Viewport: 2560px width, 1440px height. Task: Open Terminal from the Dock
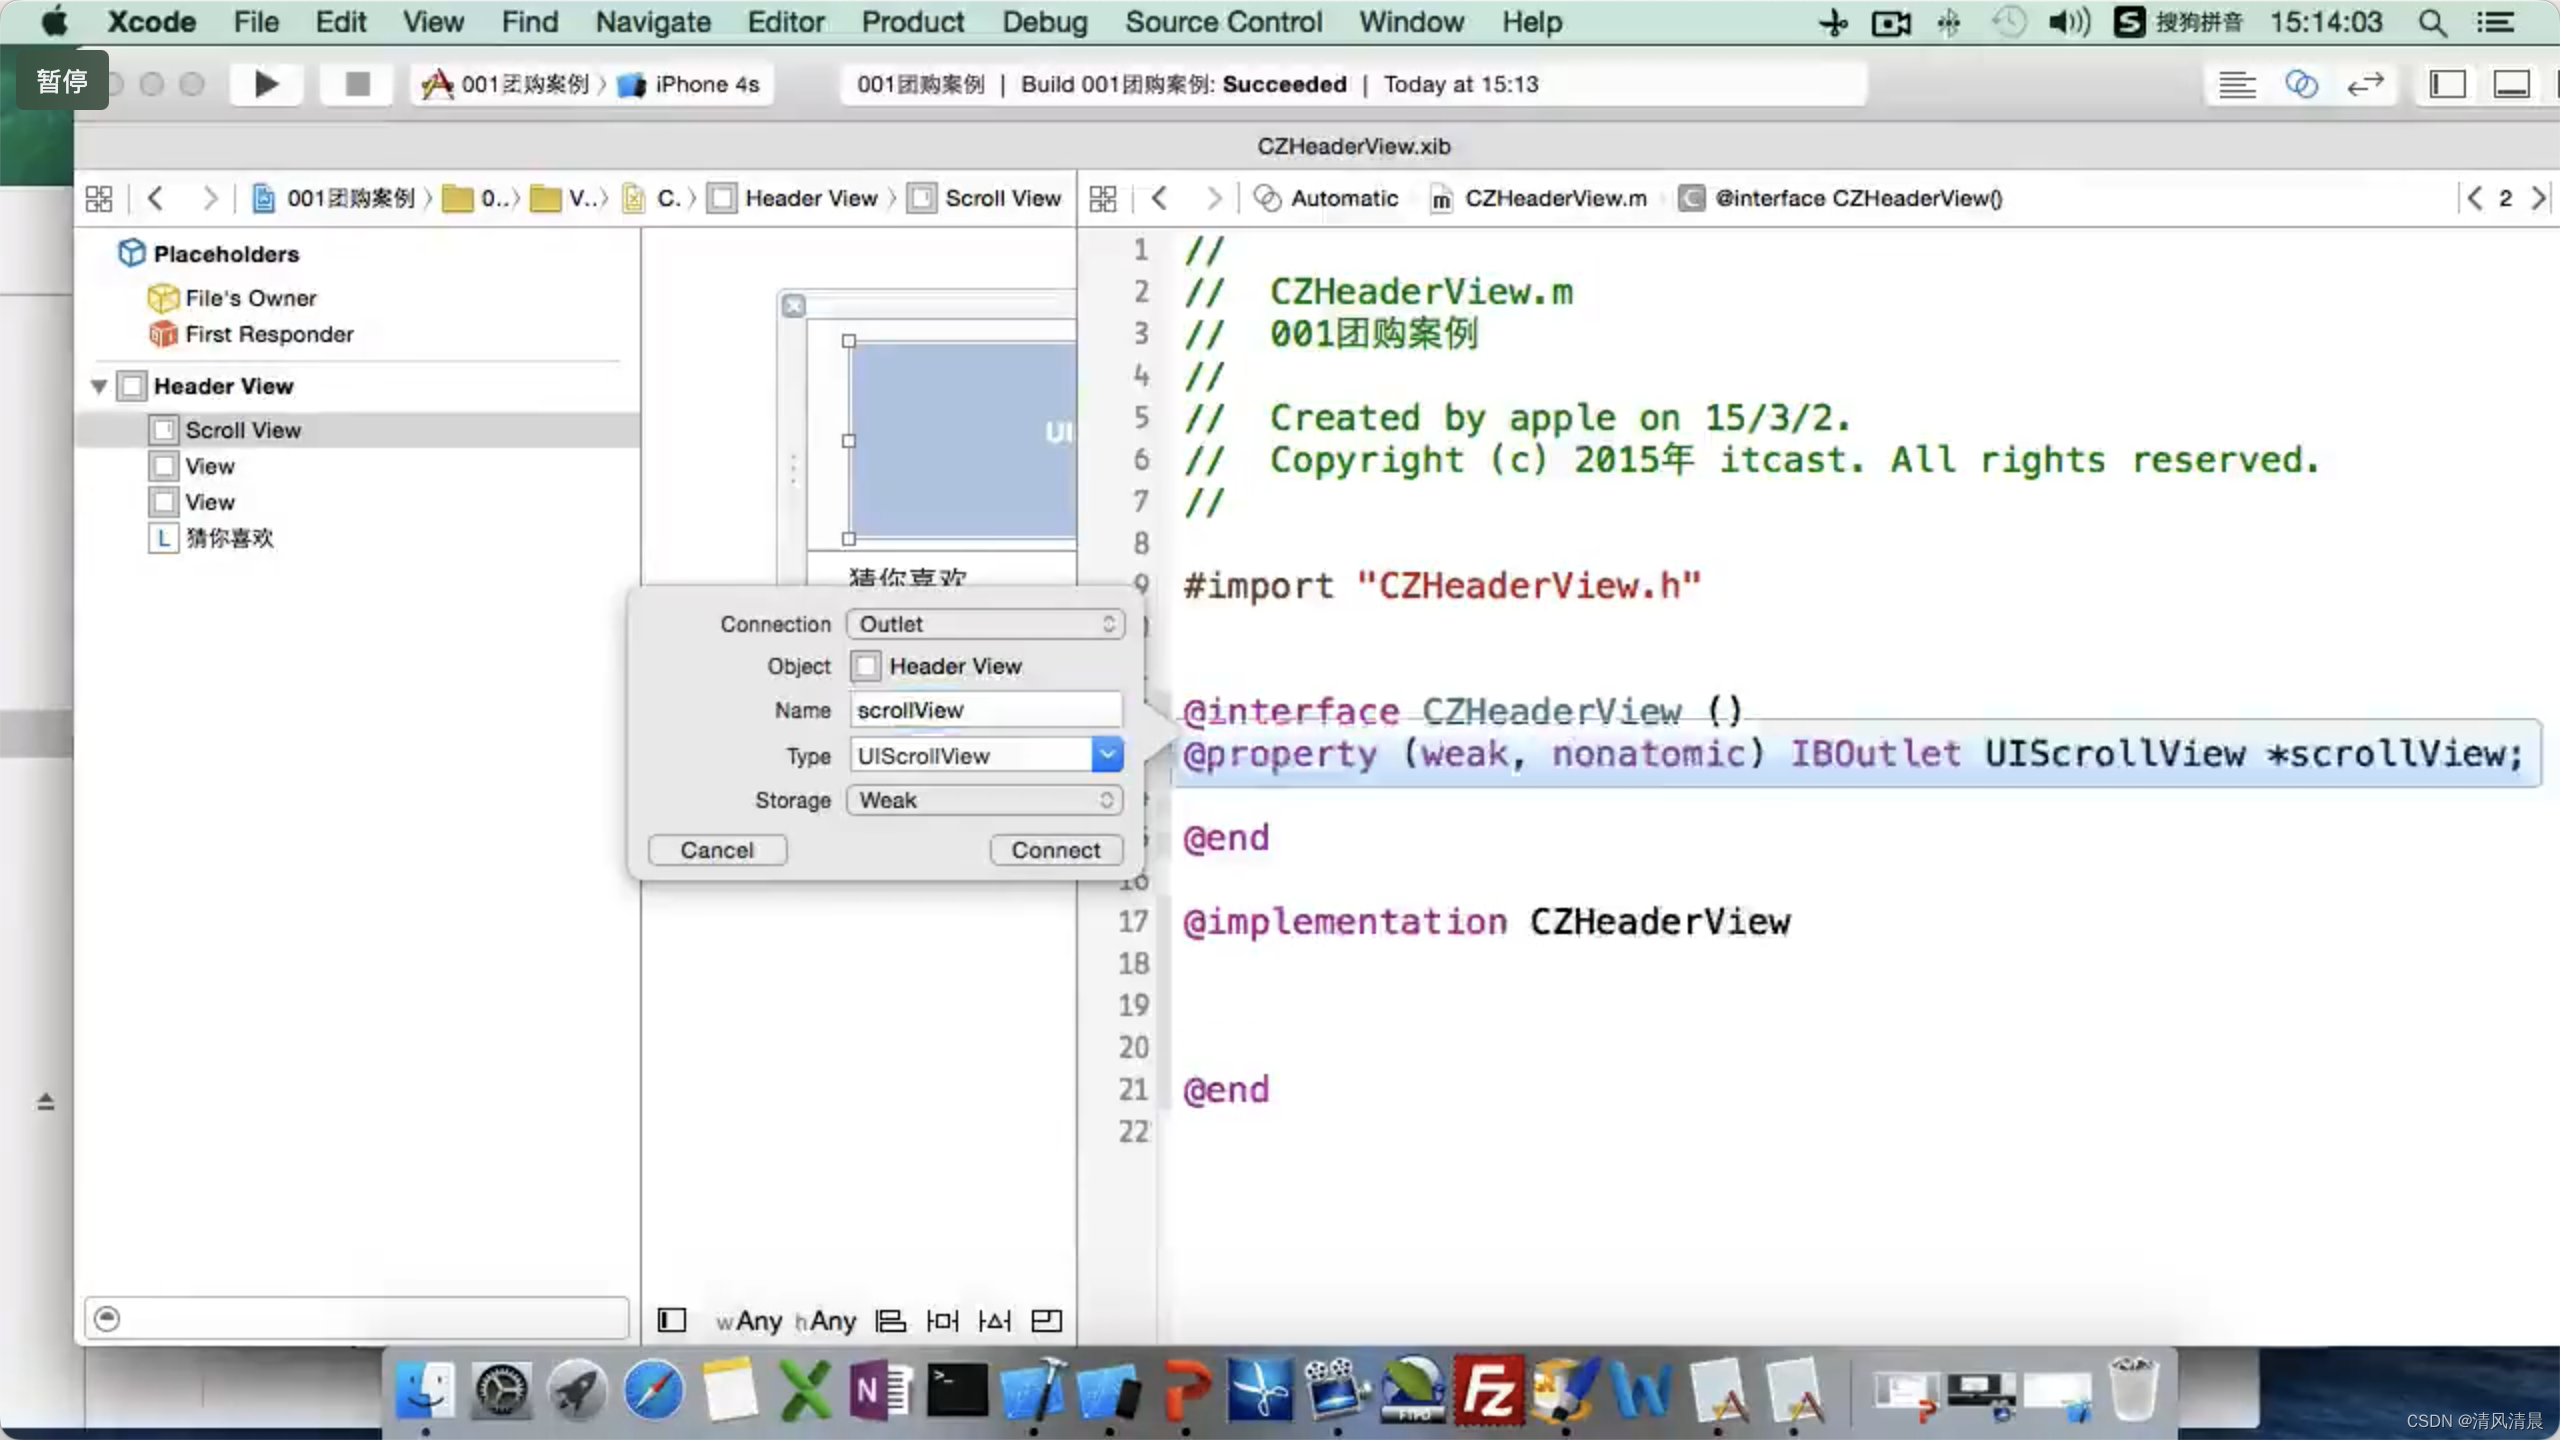coord(957,1390)
